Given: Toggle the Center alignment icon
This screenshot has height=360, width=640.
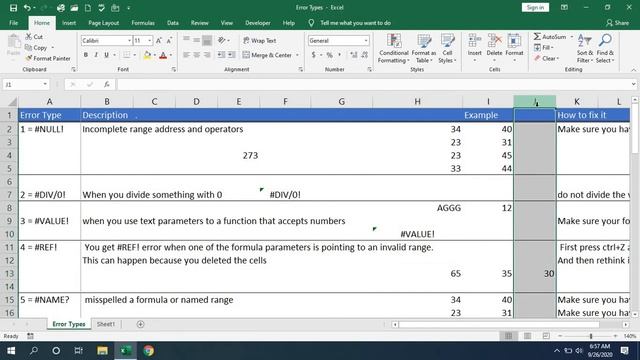Looking at the screenshot, I should point(196,55).
